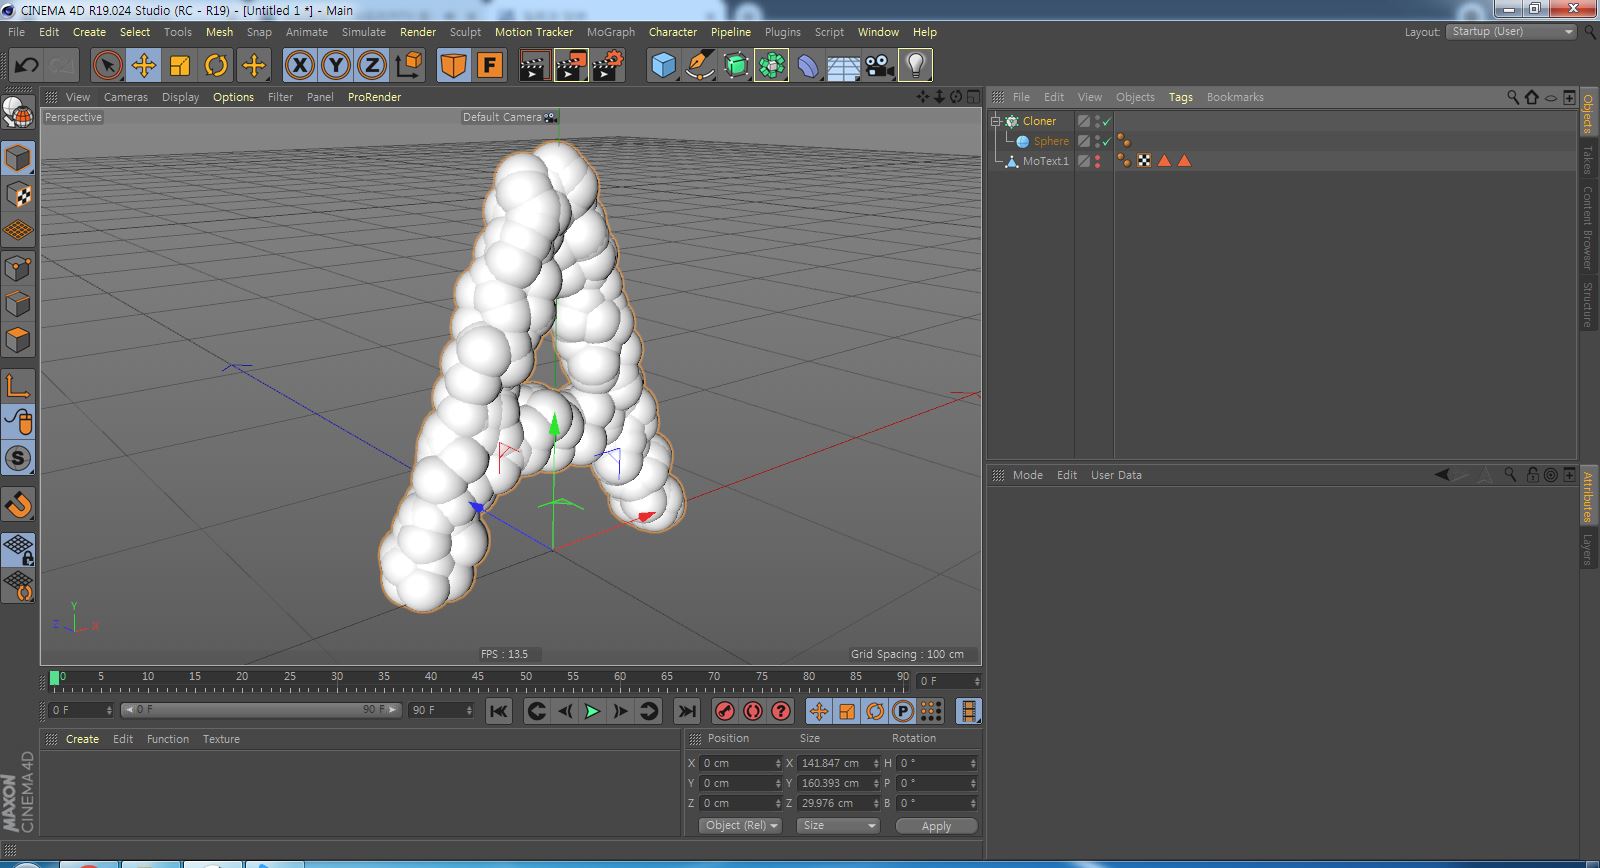
Task: Toggle the Y axis lock
Action: [336, 66]
